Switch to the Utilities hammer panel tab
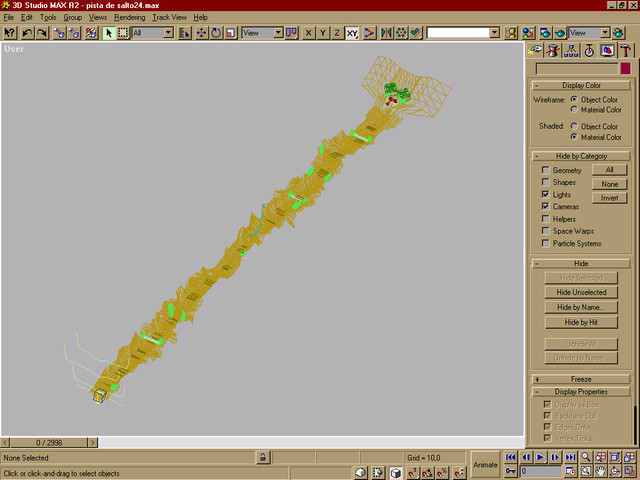Screen dimensions: 640x480 626,51
